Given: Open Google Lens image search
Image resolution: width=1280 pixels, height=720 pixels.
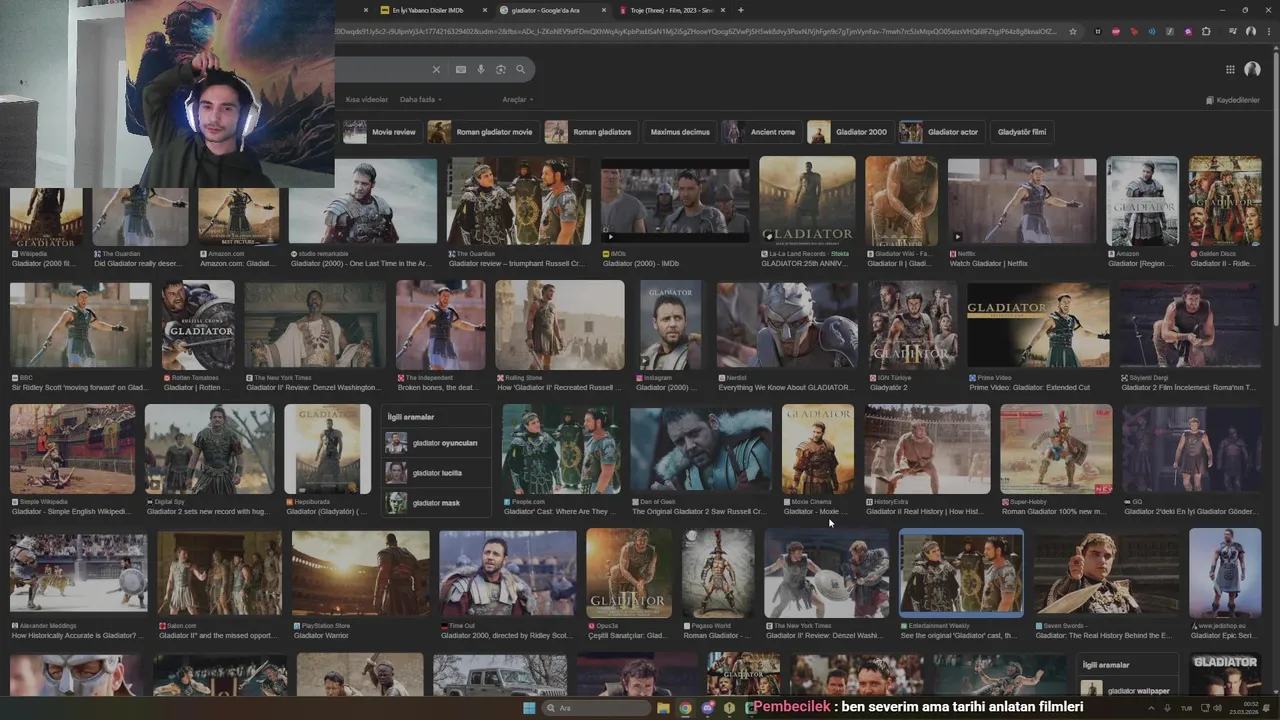Looking at the screenshot, I should tap(501, 70).
